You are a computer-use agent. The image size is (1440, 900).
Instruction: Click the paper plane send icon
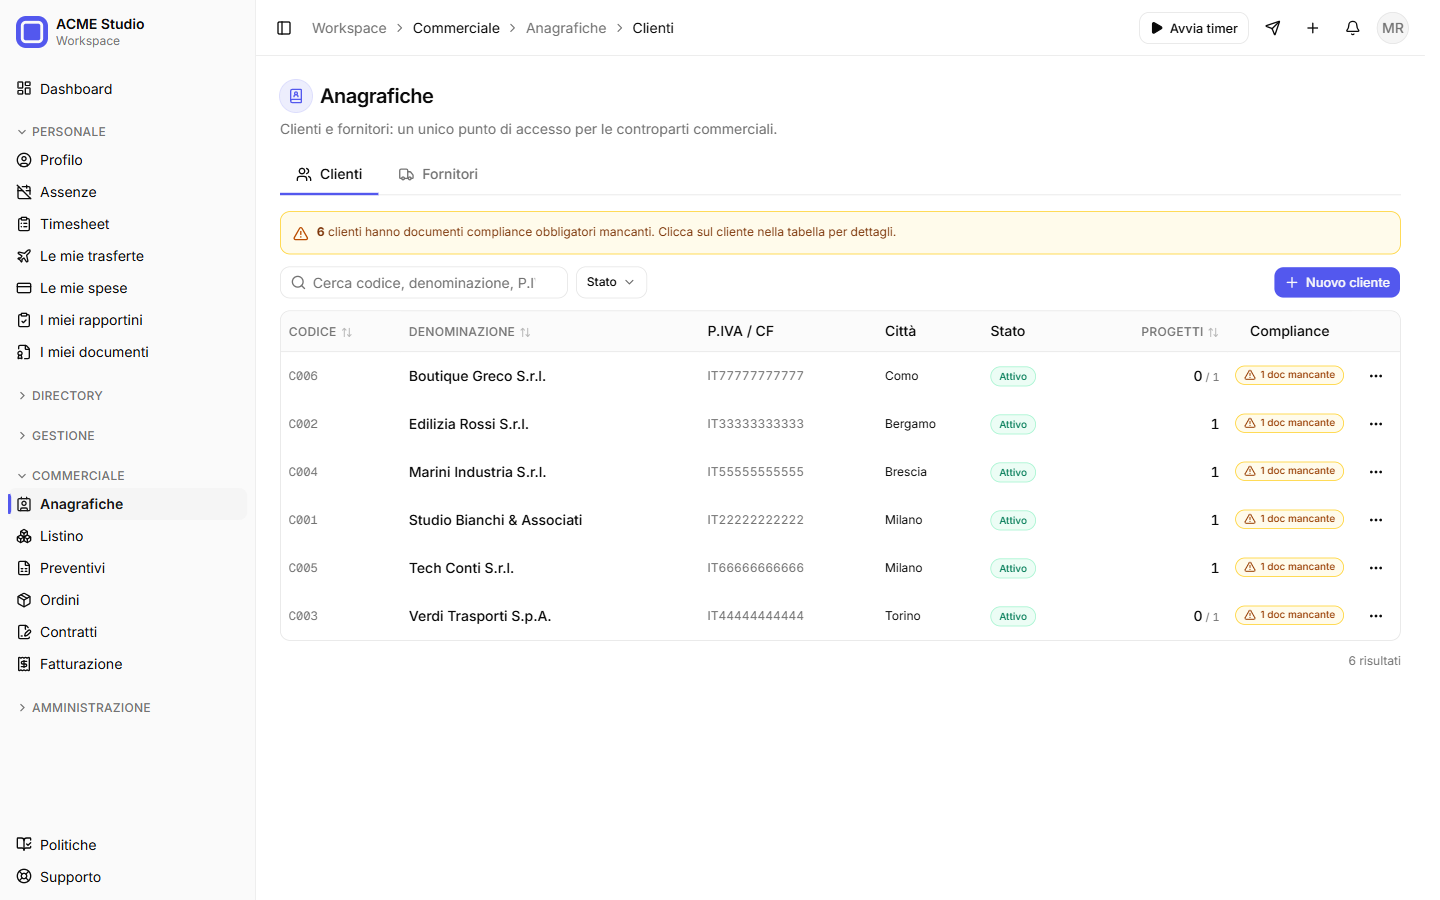[1273, 28]
